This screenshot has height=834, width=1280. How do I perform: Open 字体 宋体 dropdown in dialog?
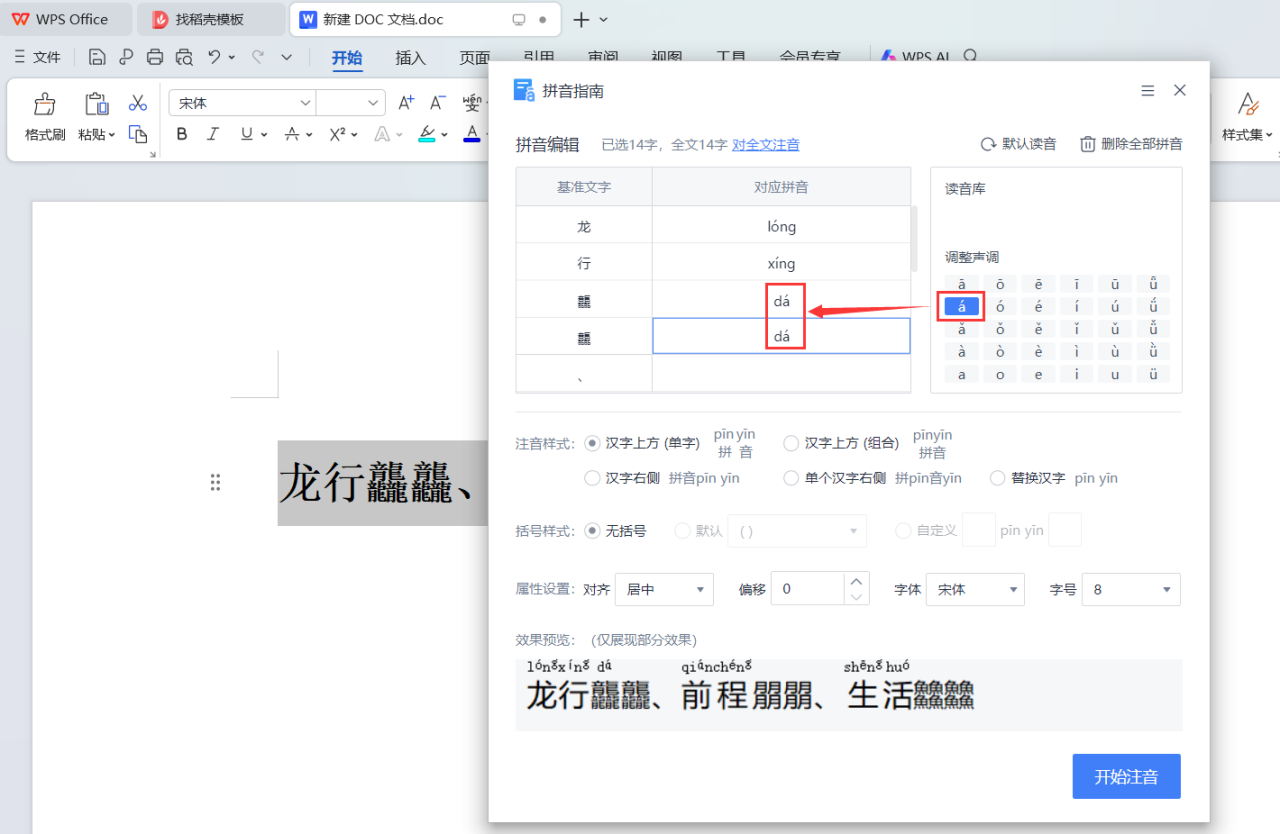click(x=975, y=589)
